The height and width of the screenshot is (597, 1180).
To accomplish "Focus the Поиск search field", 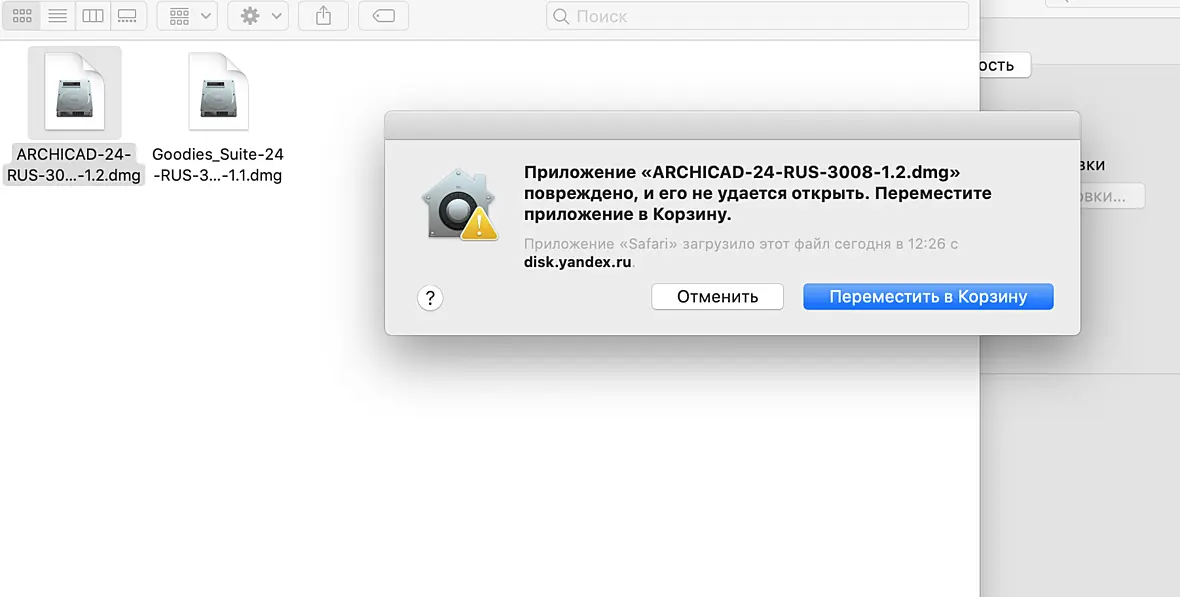I will point(757,16).
